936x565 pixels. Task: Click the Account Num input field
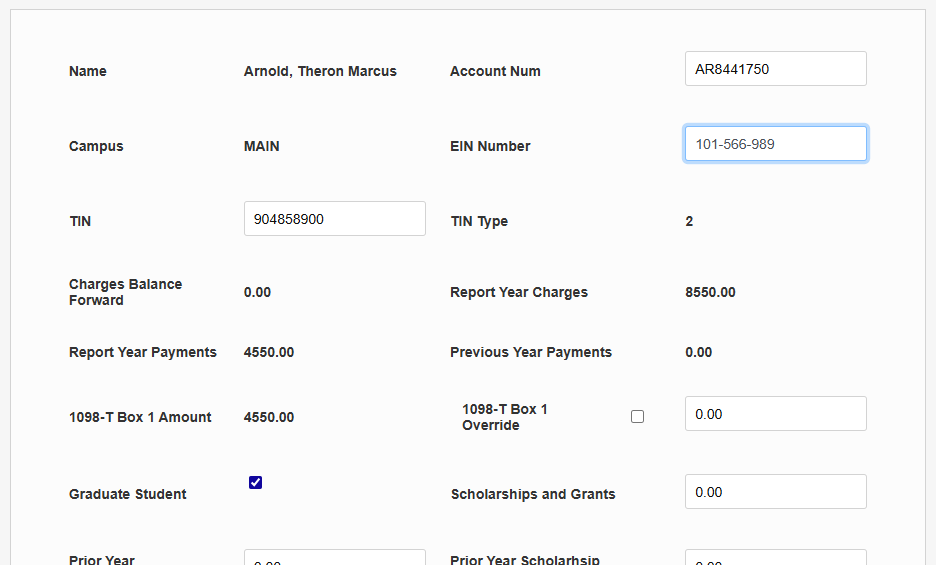775,69
